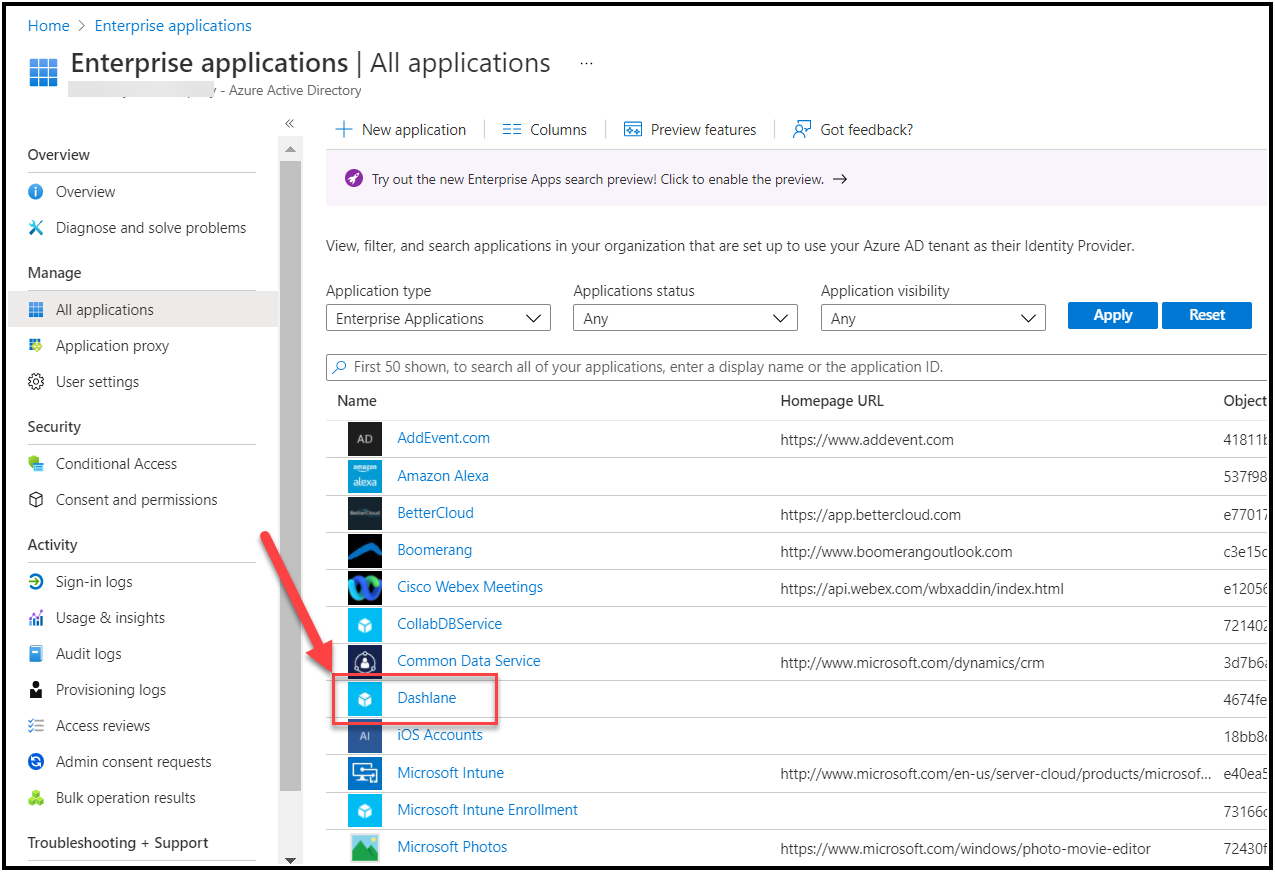
Task: Expand the Applications status dropdown
Action: click(685, 319)
